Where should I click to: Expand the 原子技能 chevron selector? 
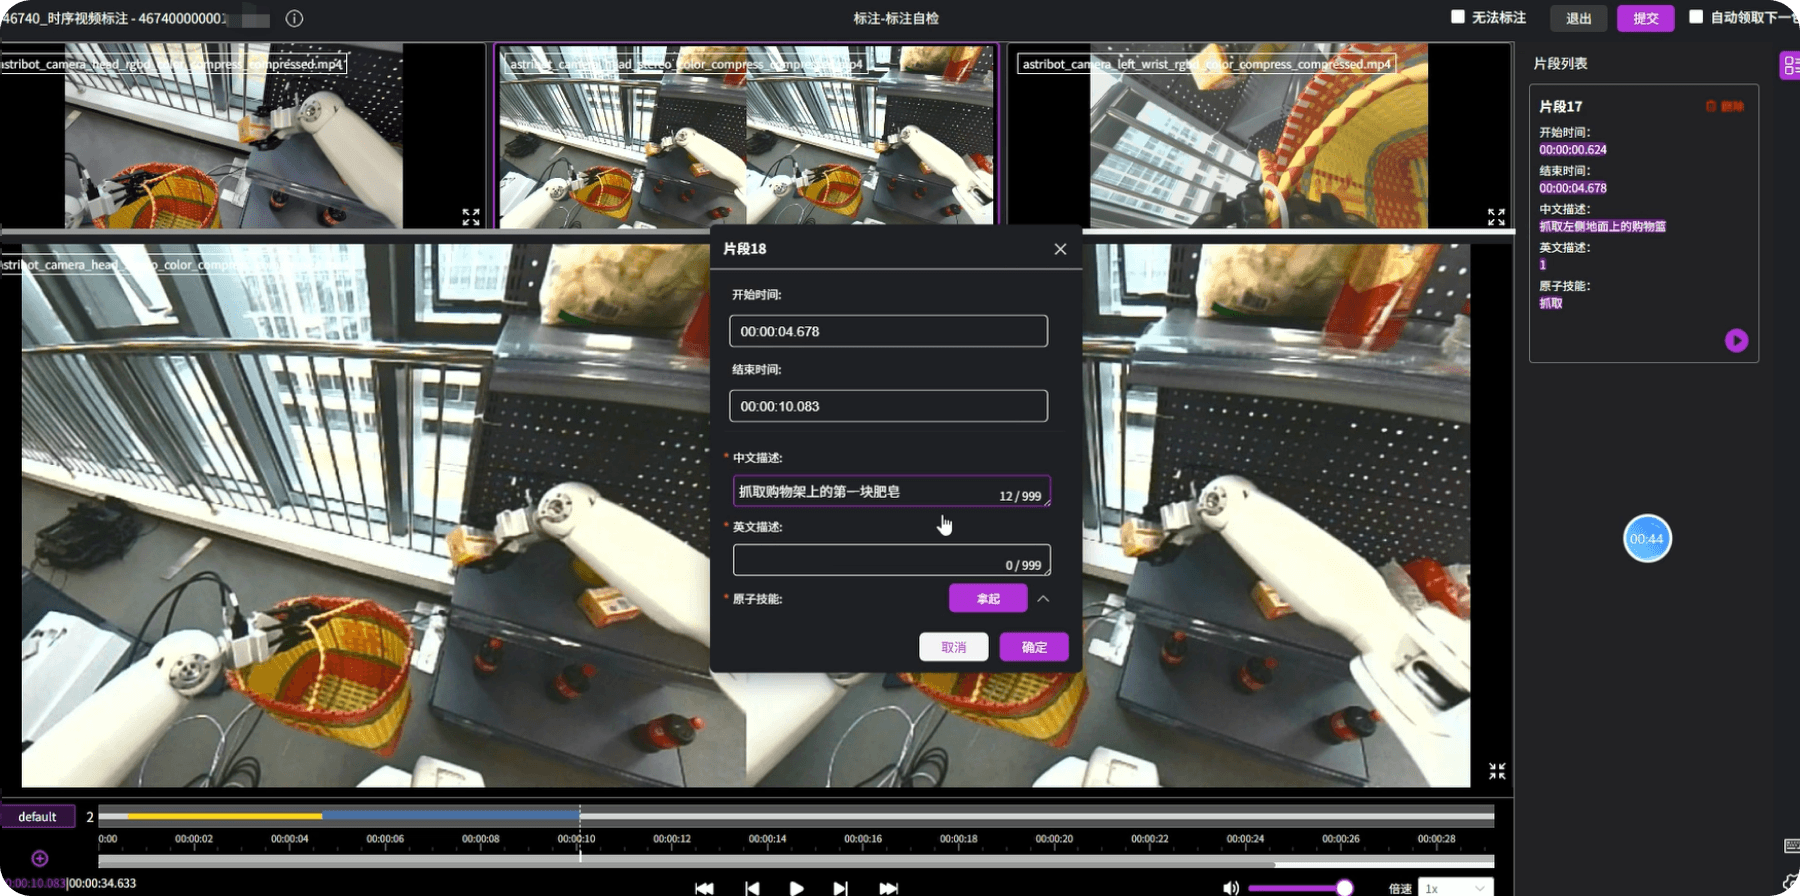(1043, 598)
